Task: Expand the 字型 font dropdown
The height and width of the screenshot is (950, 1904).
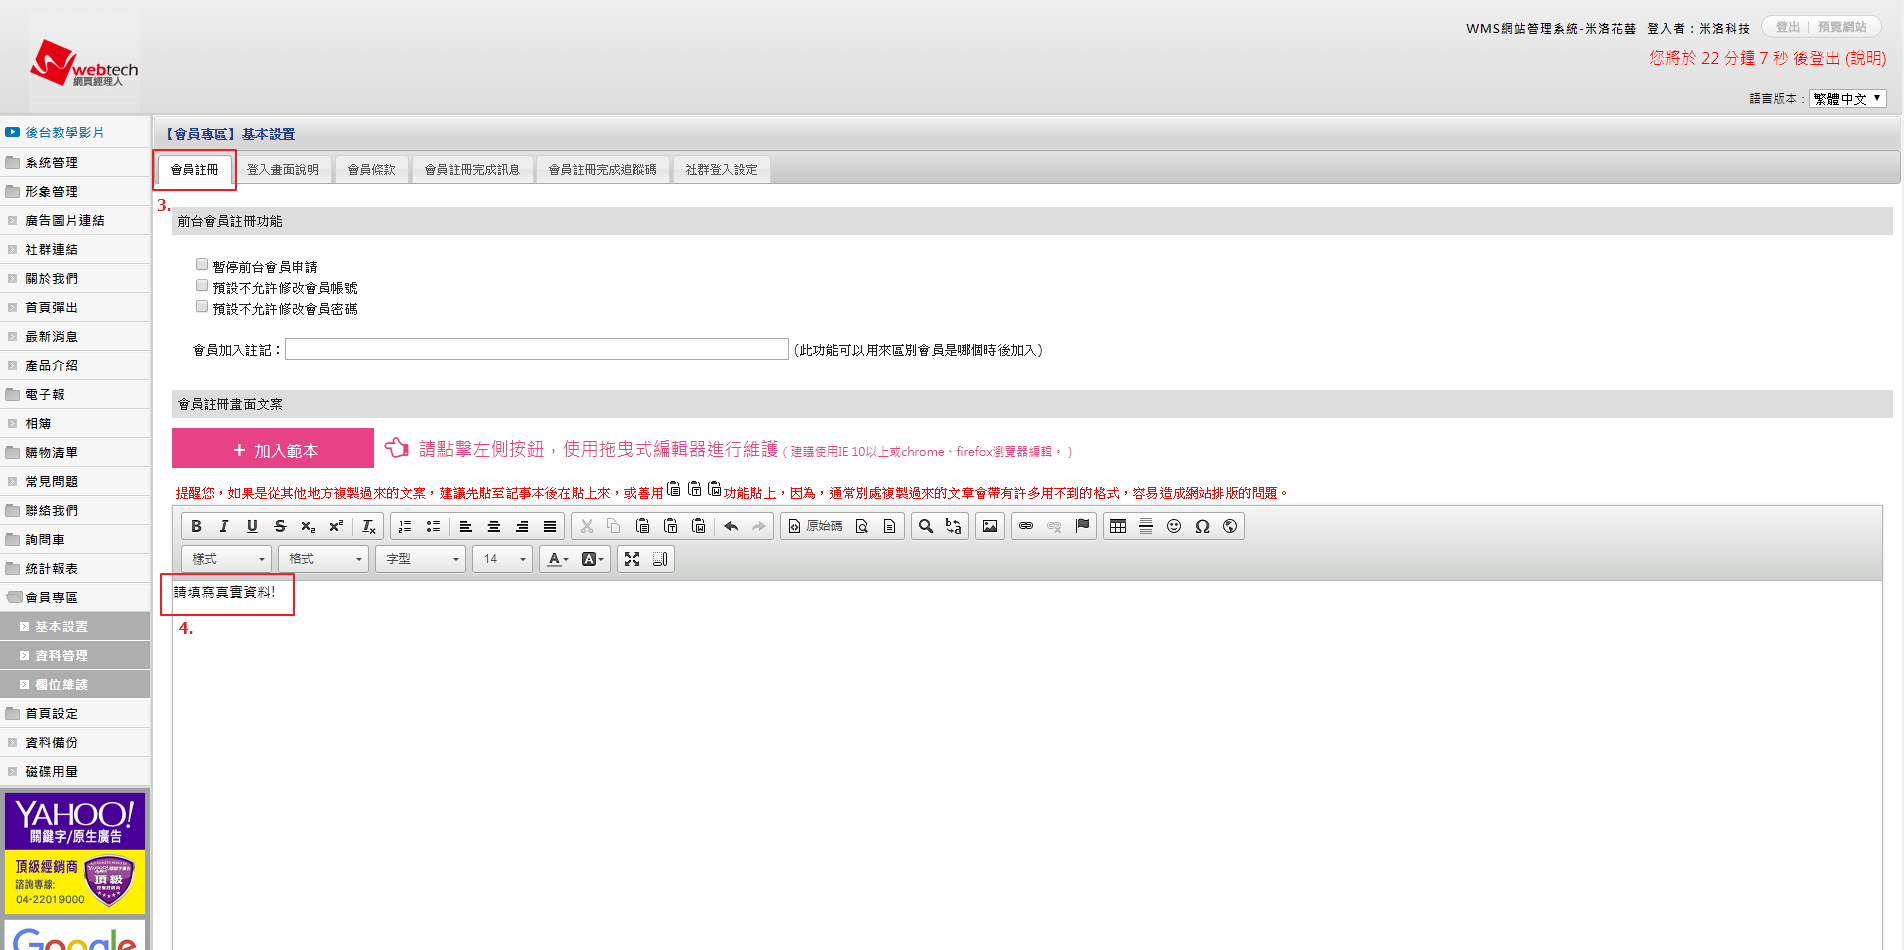Action: point(422,559)
